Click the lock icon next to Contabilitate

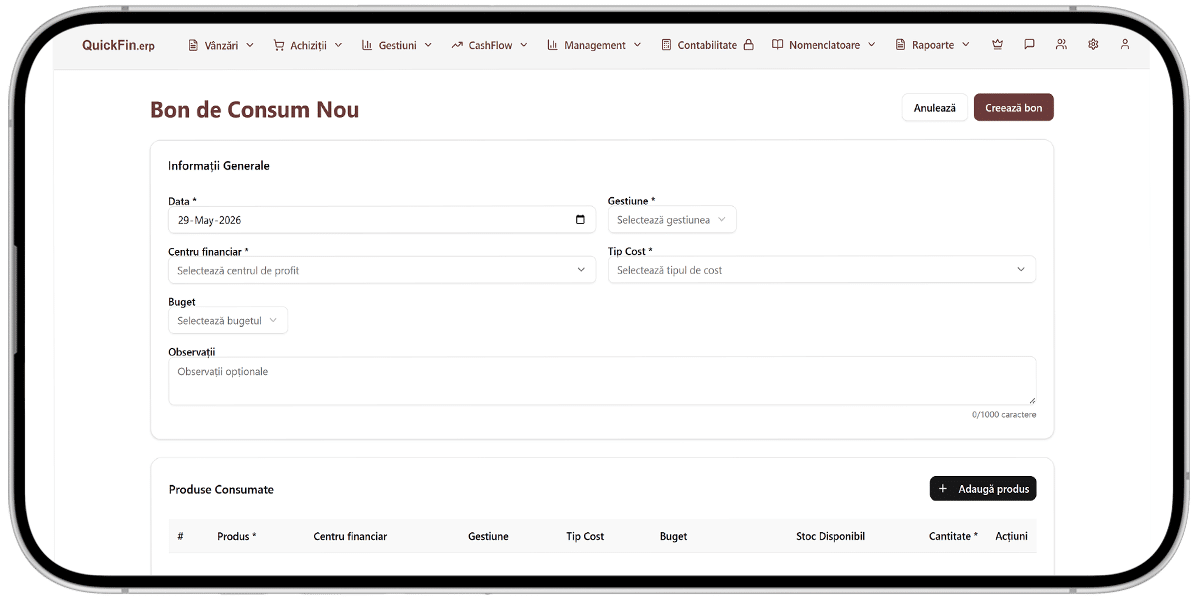click(748, 45)
